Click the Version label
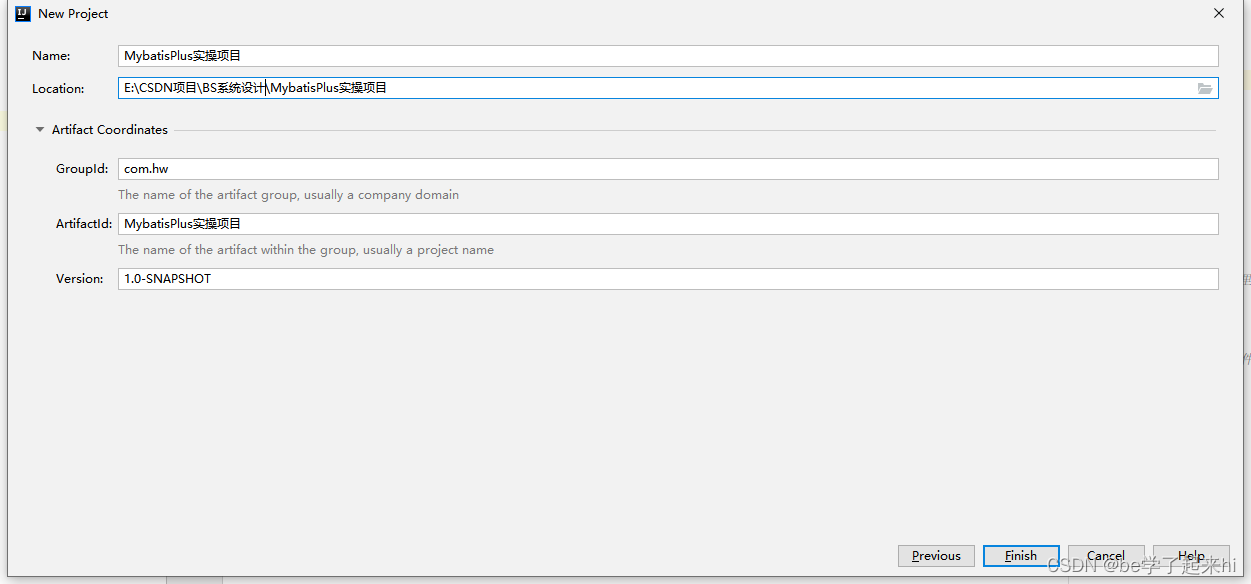The width and height of the screenshot is (1251, 584). click(x=80, y=279)
